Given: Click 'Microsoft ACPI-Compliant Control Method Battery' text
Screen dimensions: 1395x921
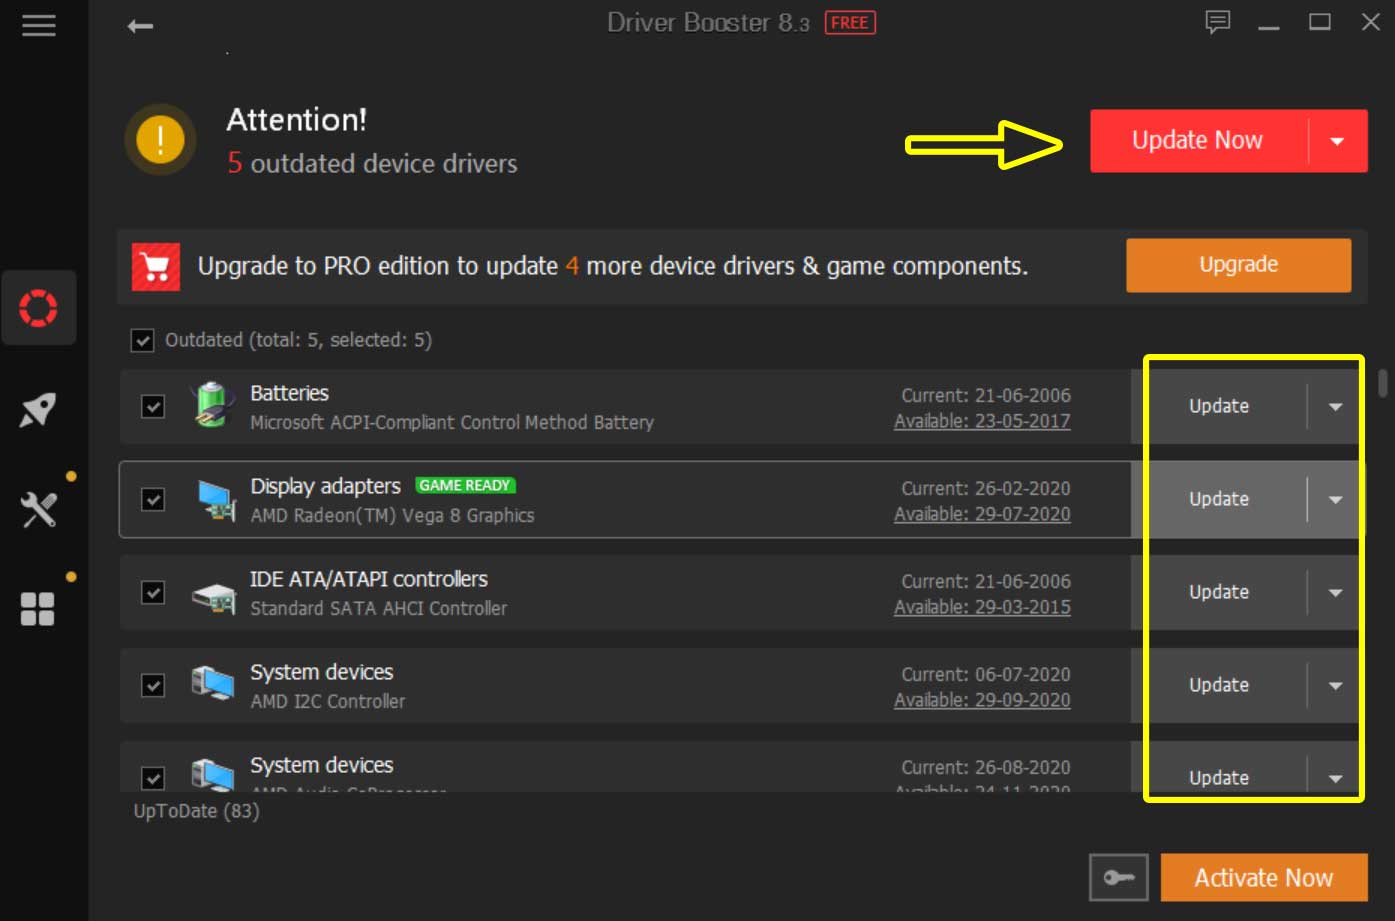Looking at the screenshot, I should (x=452, y=423).
